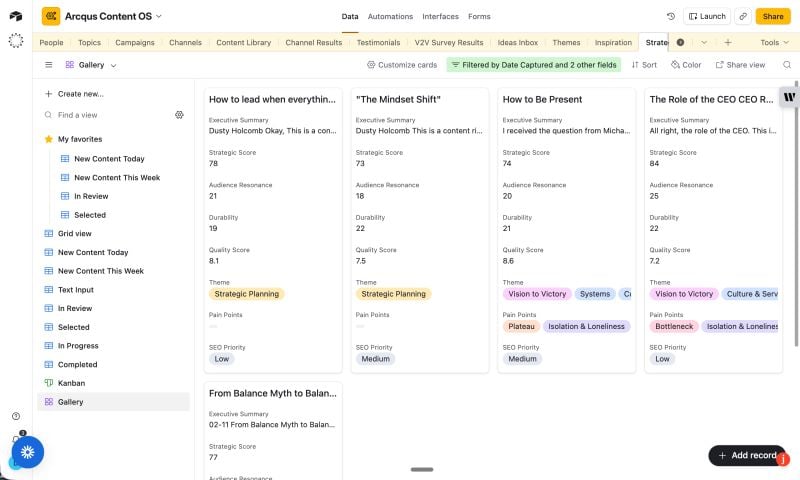800x480 pixels.
Task: Open the Channels table tab
Action: pos(185,42)
